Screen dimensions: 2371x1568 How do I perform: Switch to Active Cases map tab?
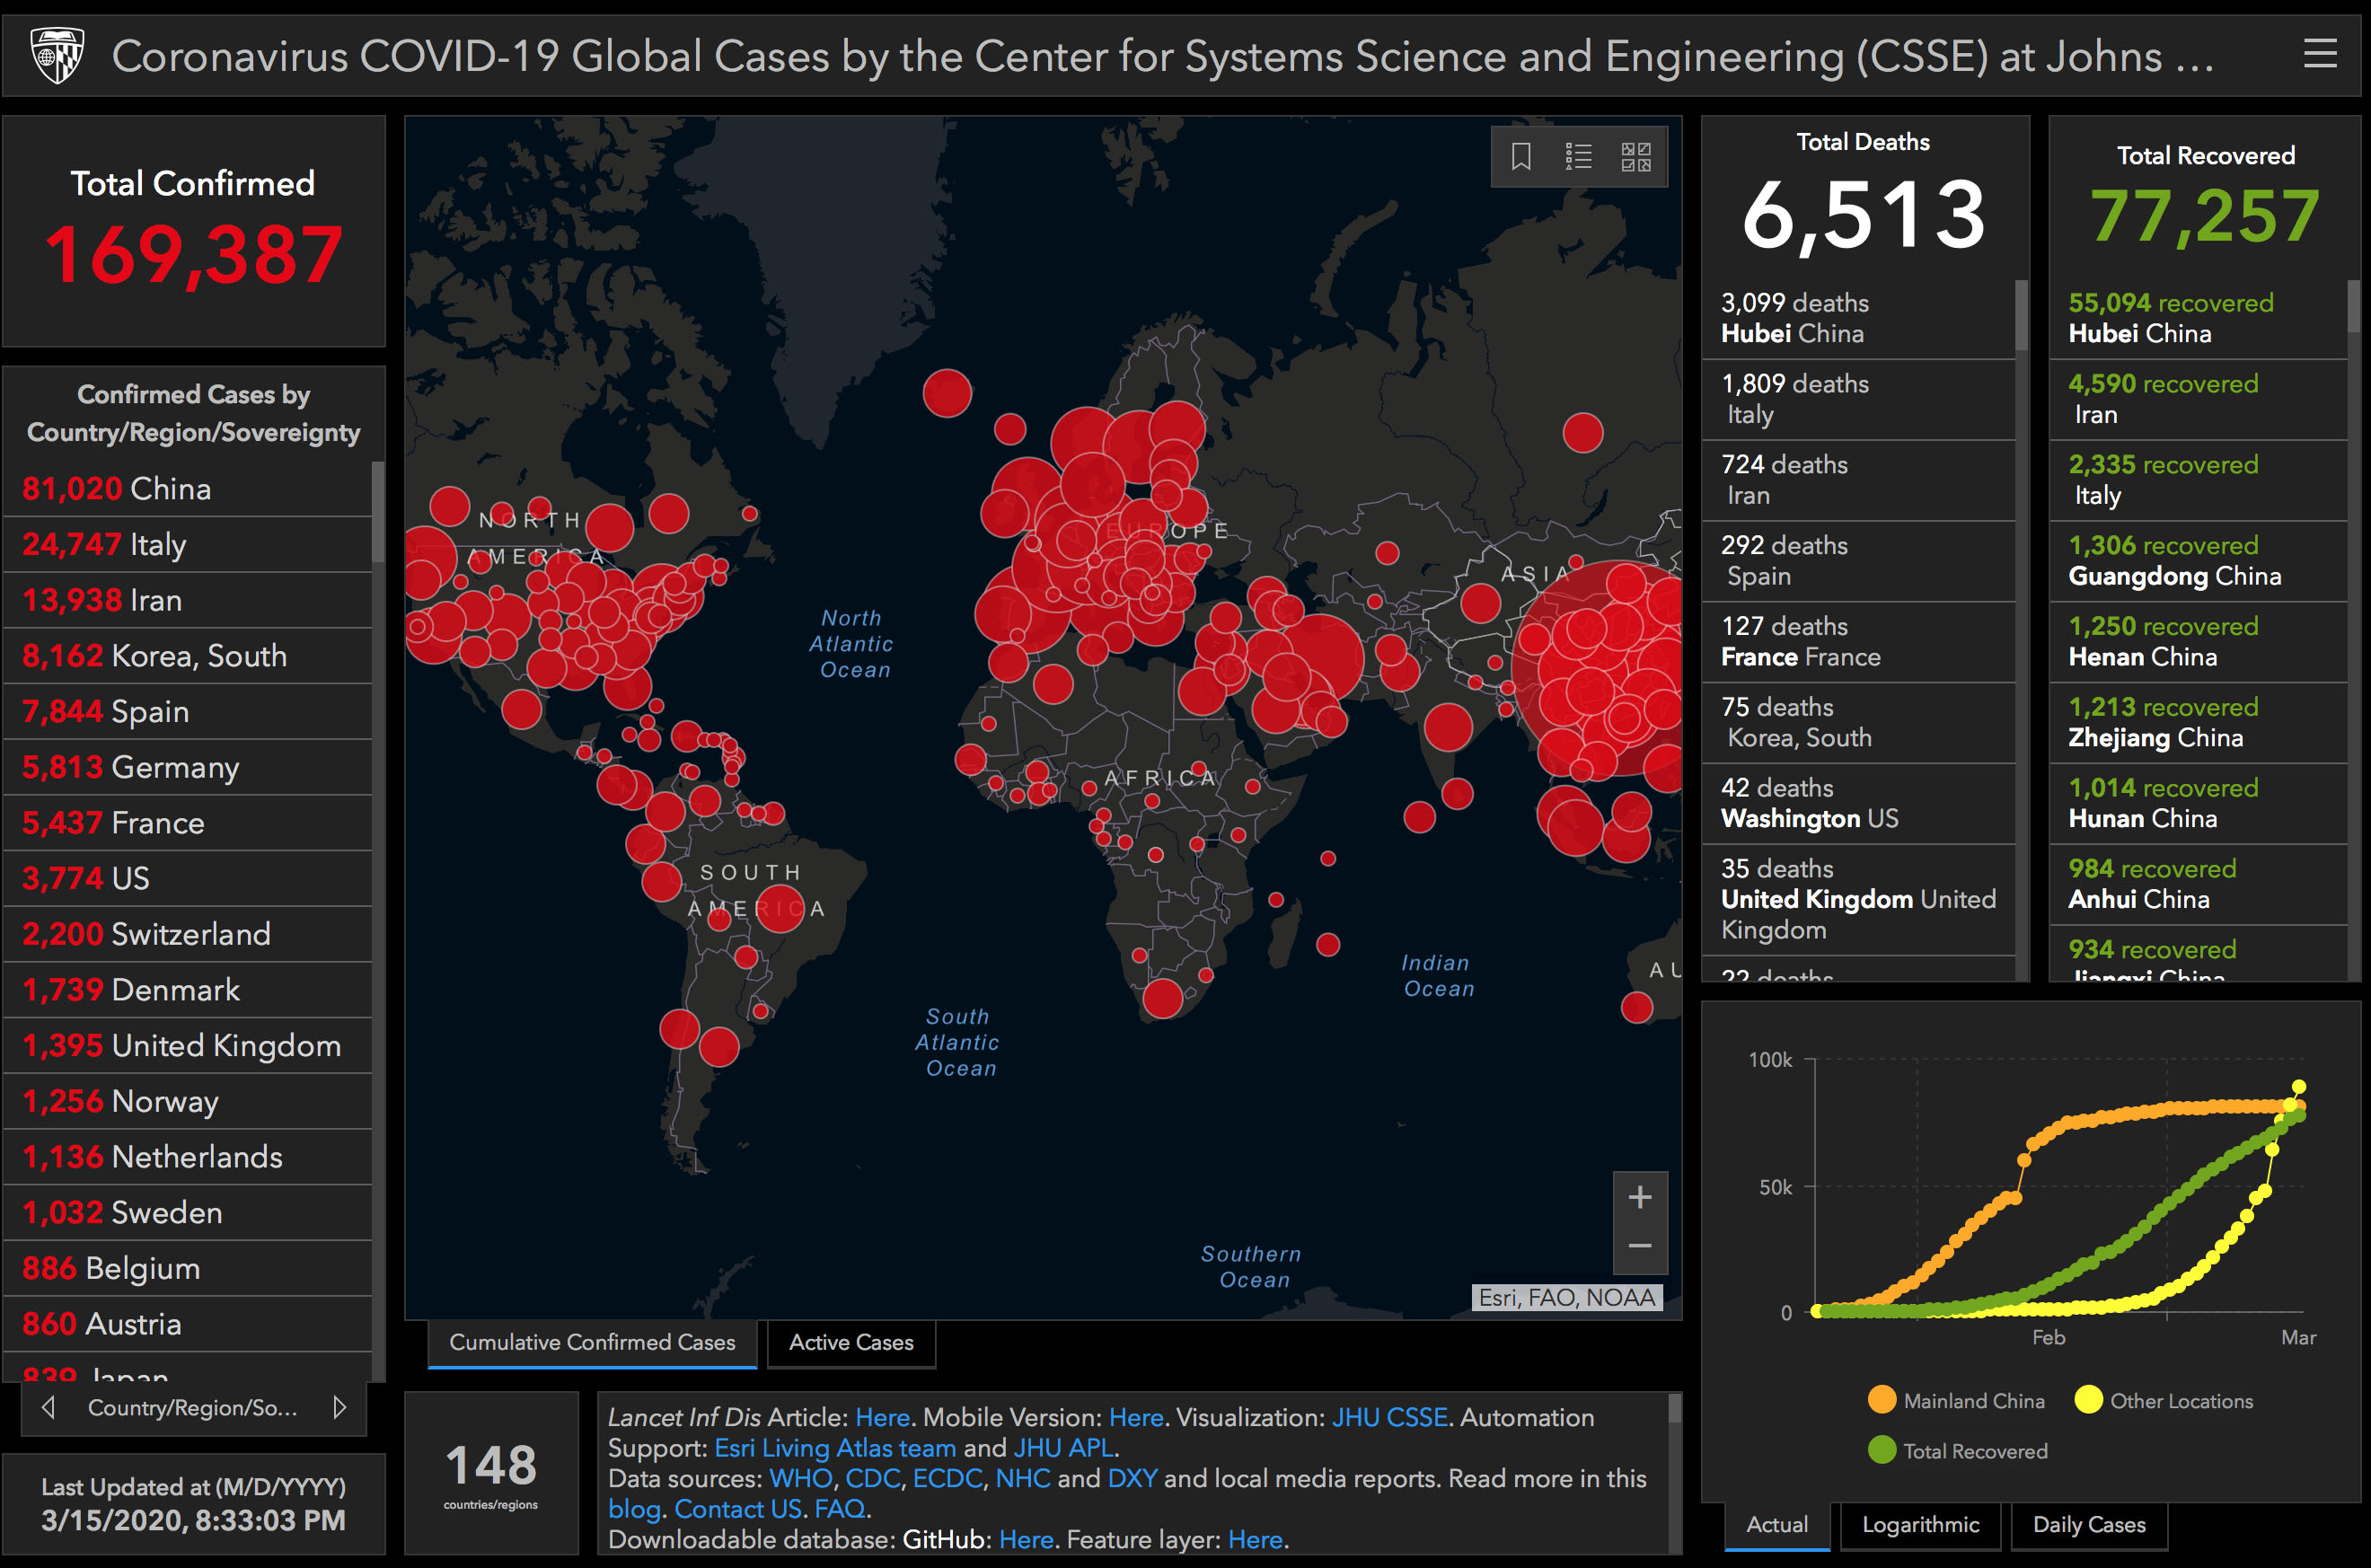[x=851, y=1342]
